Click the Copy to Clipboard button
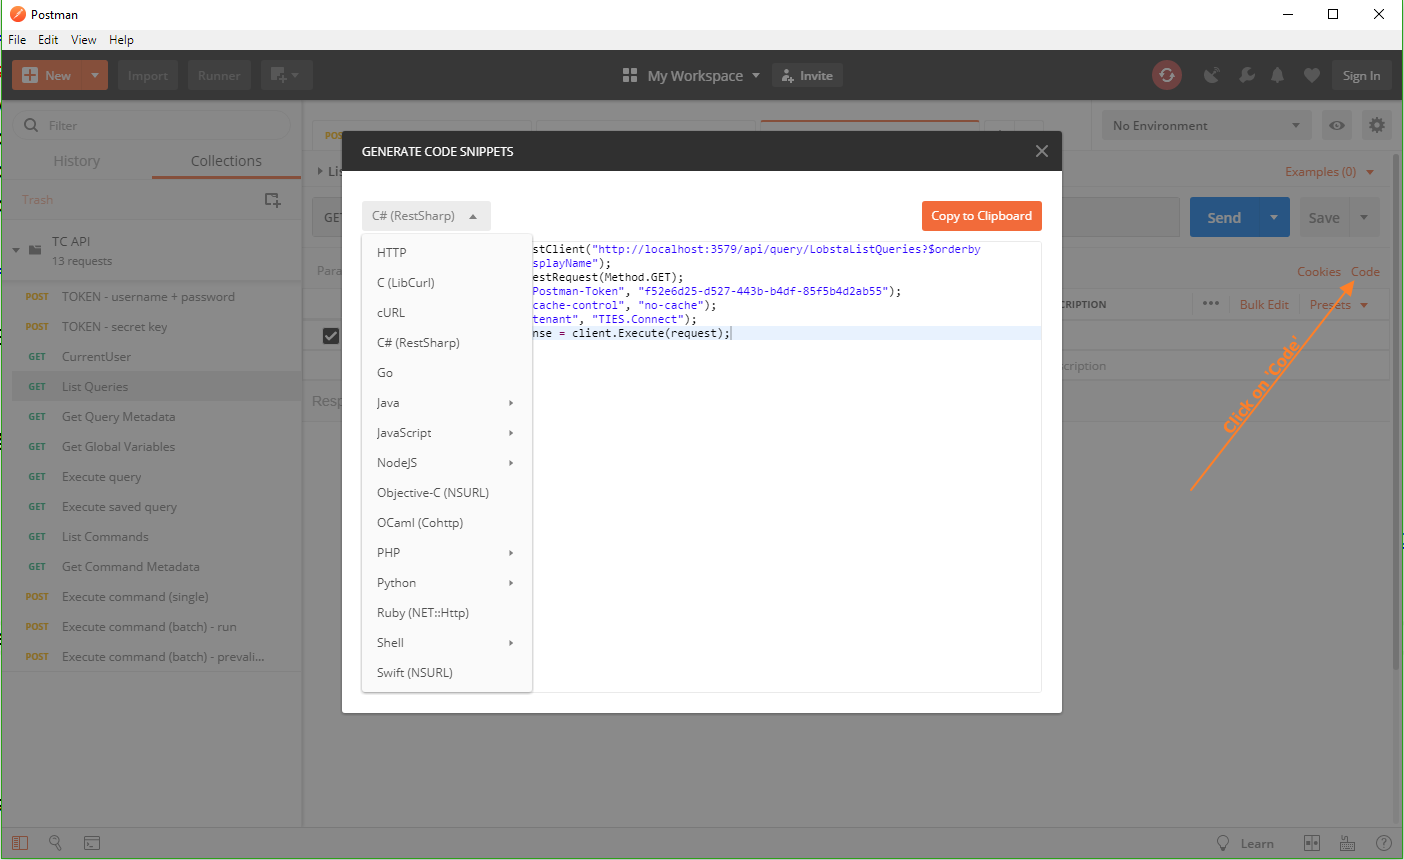Screen dimensions: 1404x860 pos(981,216)
